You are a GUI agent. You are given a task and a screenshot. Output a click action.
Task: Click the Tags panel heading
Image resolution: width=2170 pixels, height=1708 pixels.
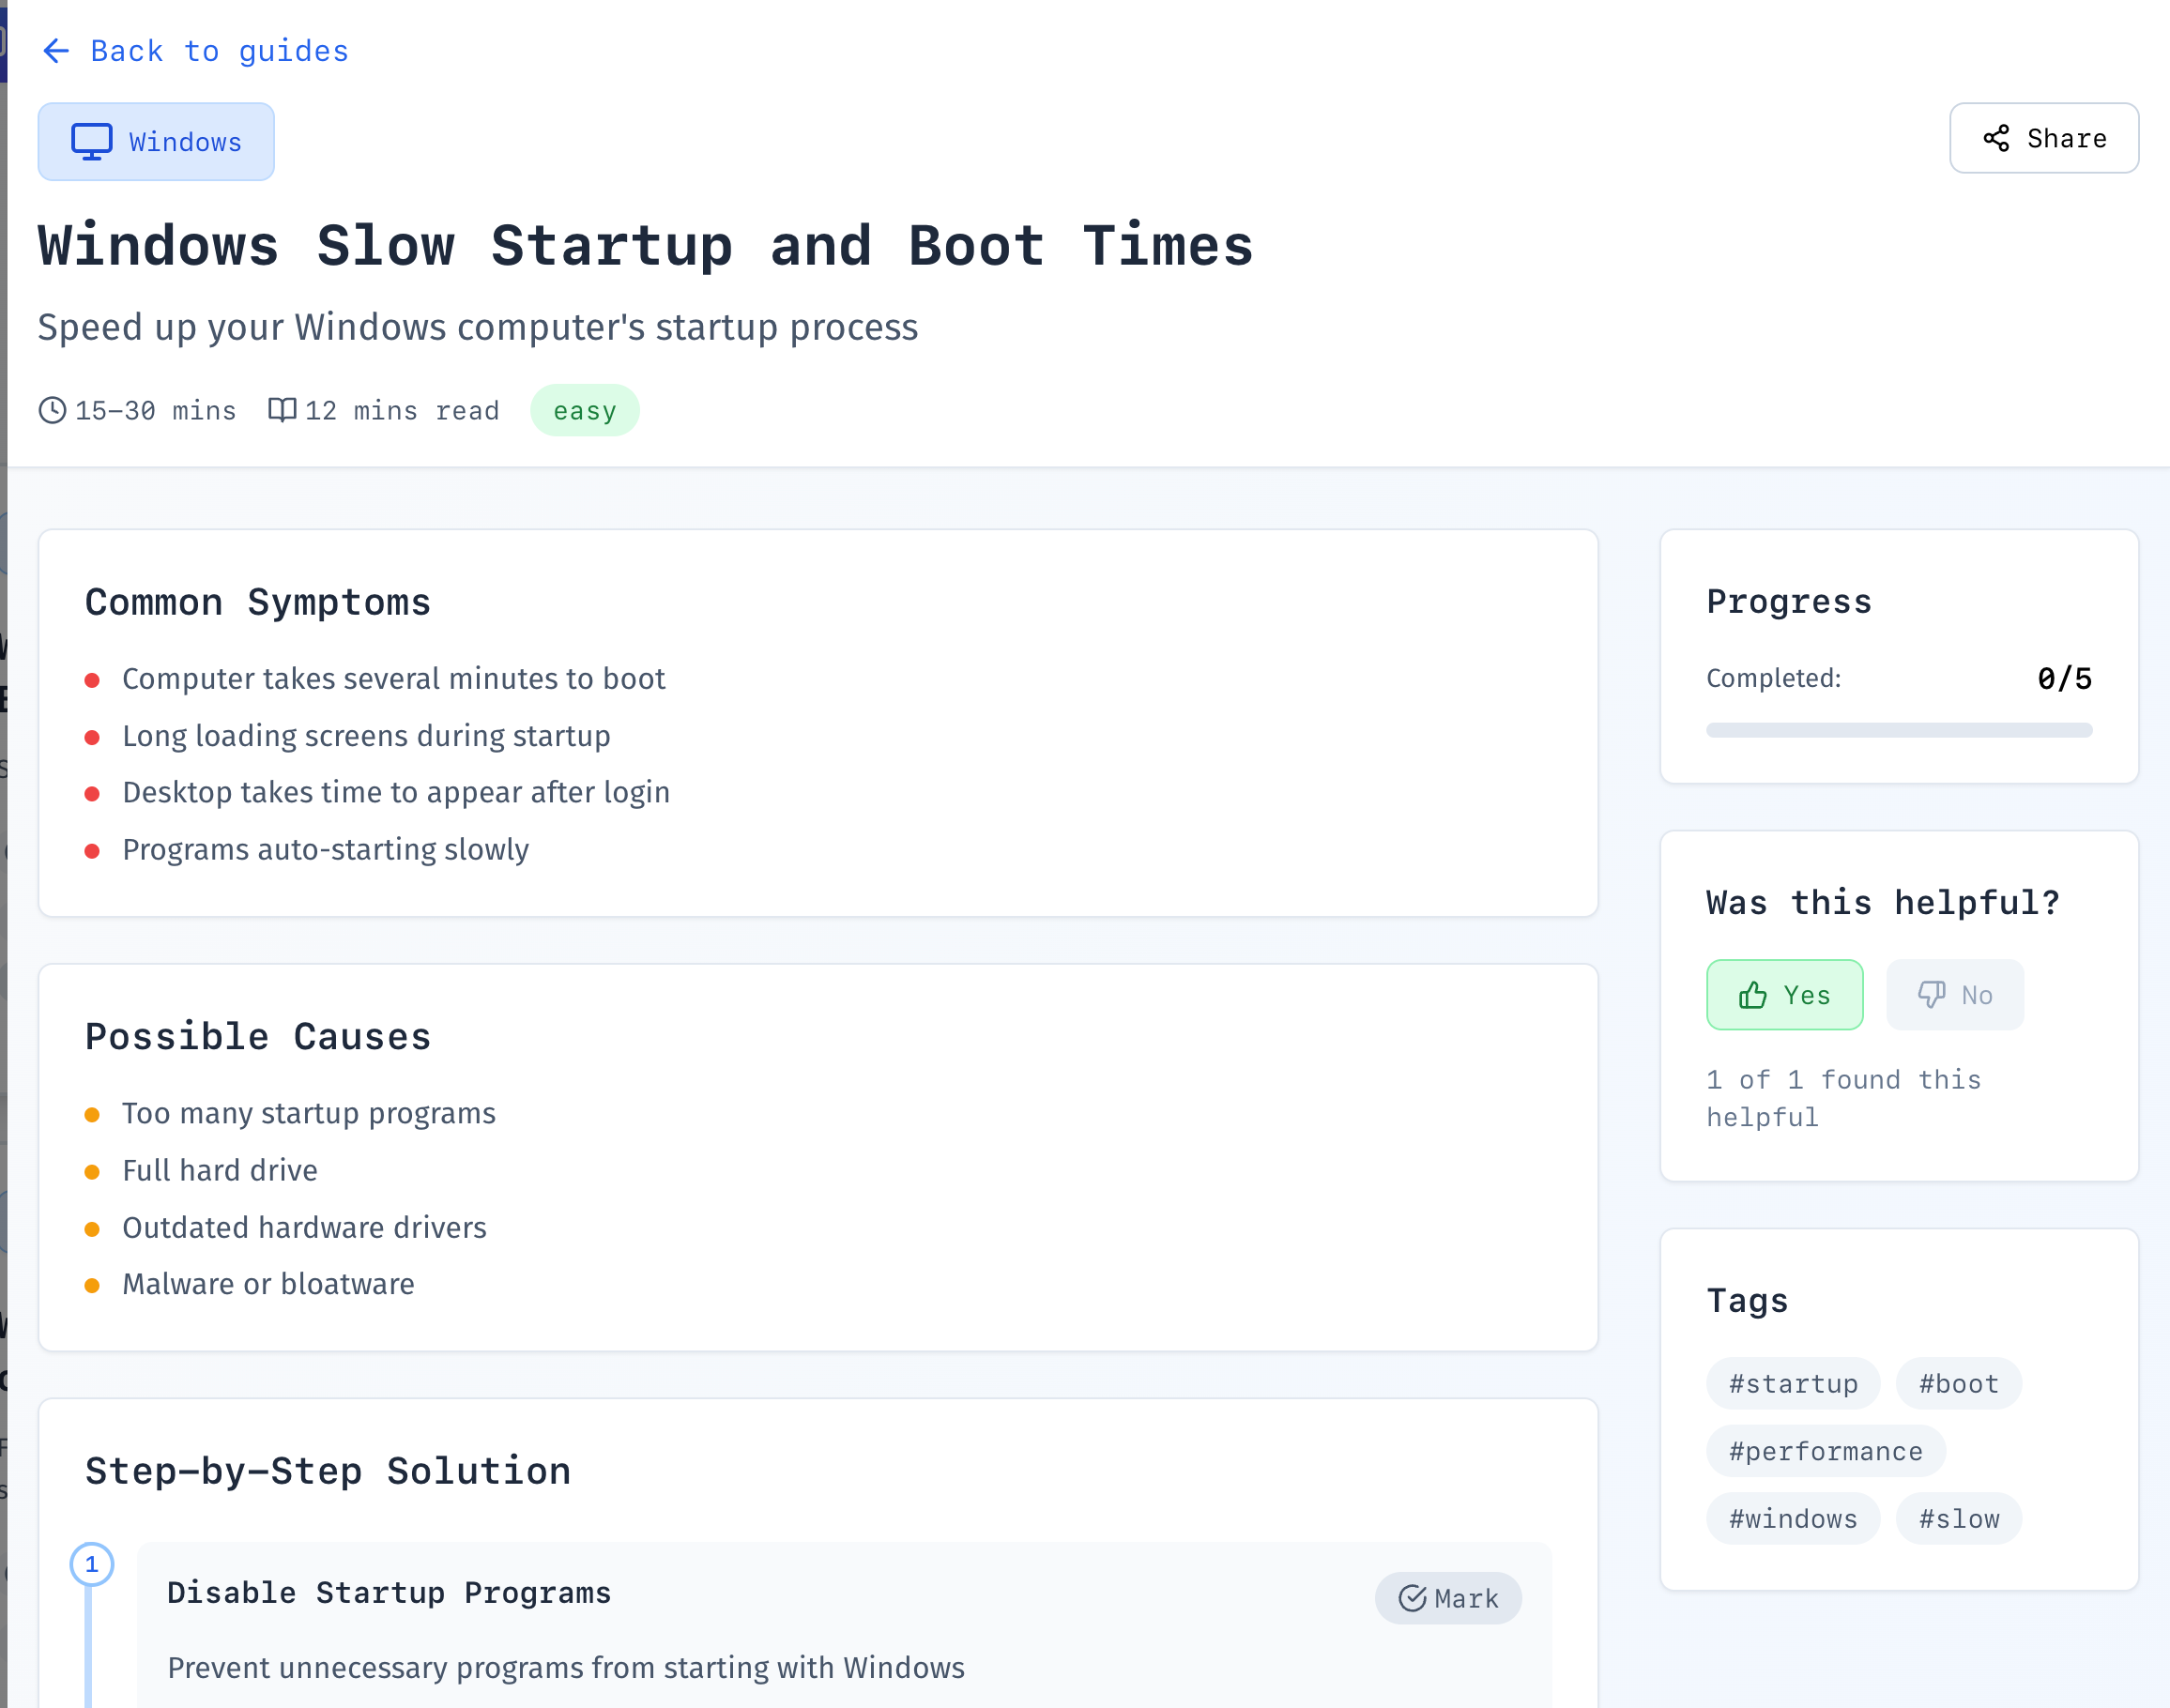point(1747,1301)
